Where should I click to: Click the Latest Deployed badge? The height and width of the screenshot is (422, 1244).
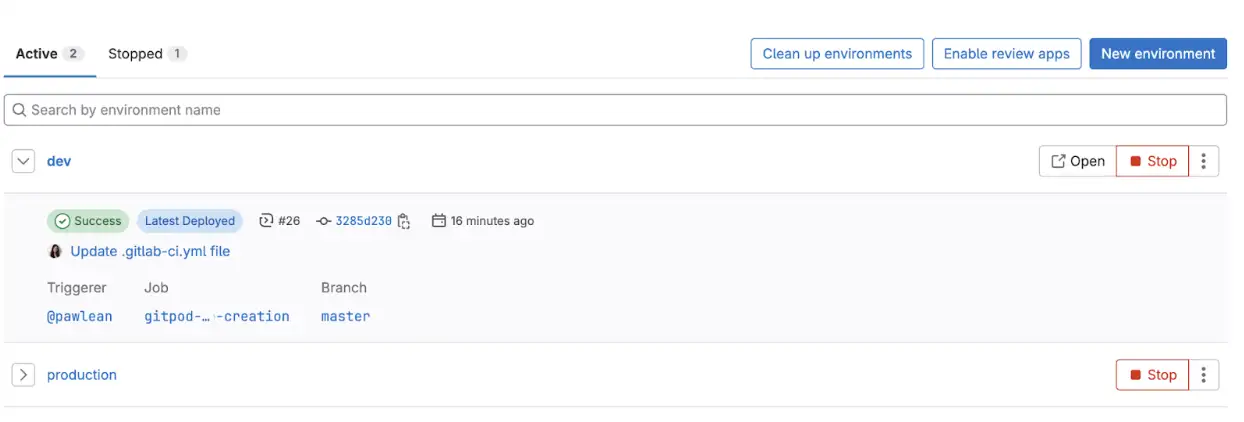pos(190,221)
